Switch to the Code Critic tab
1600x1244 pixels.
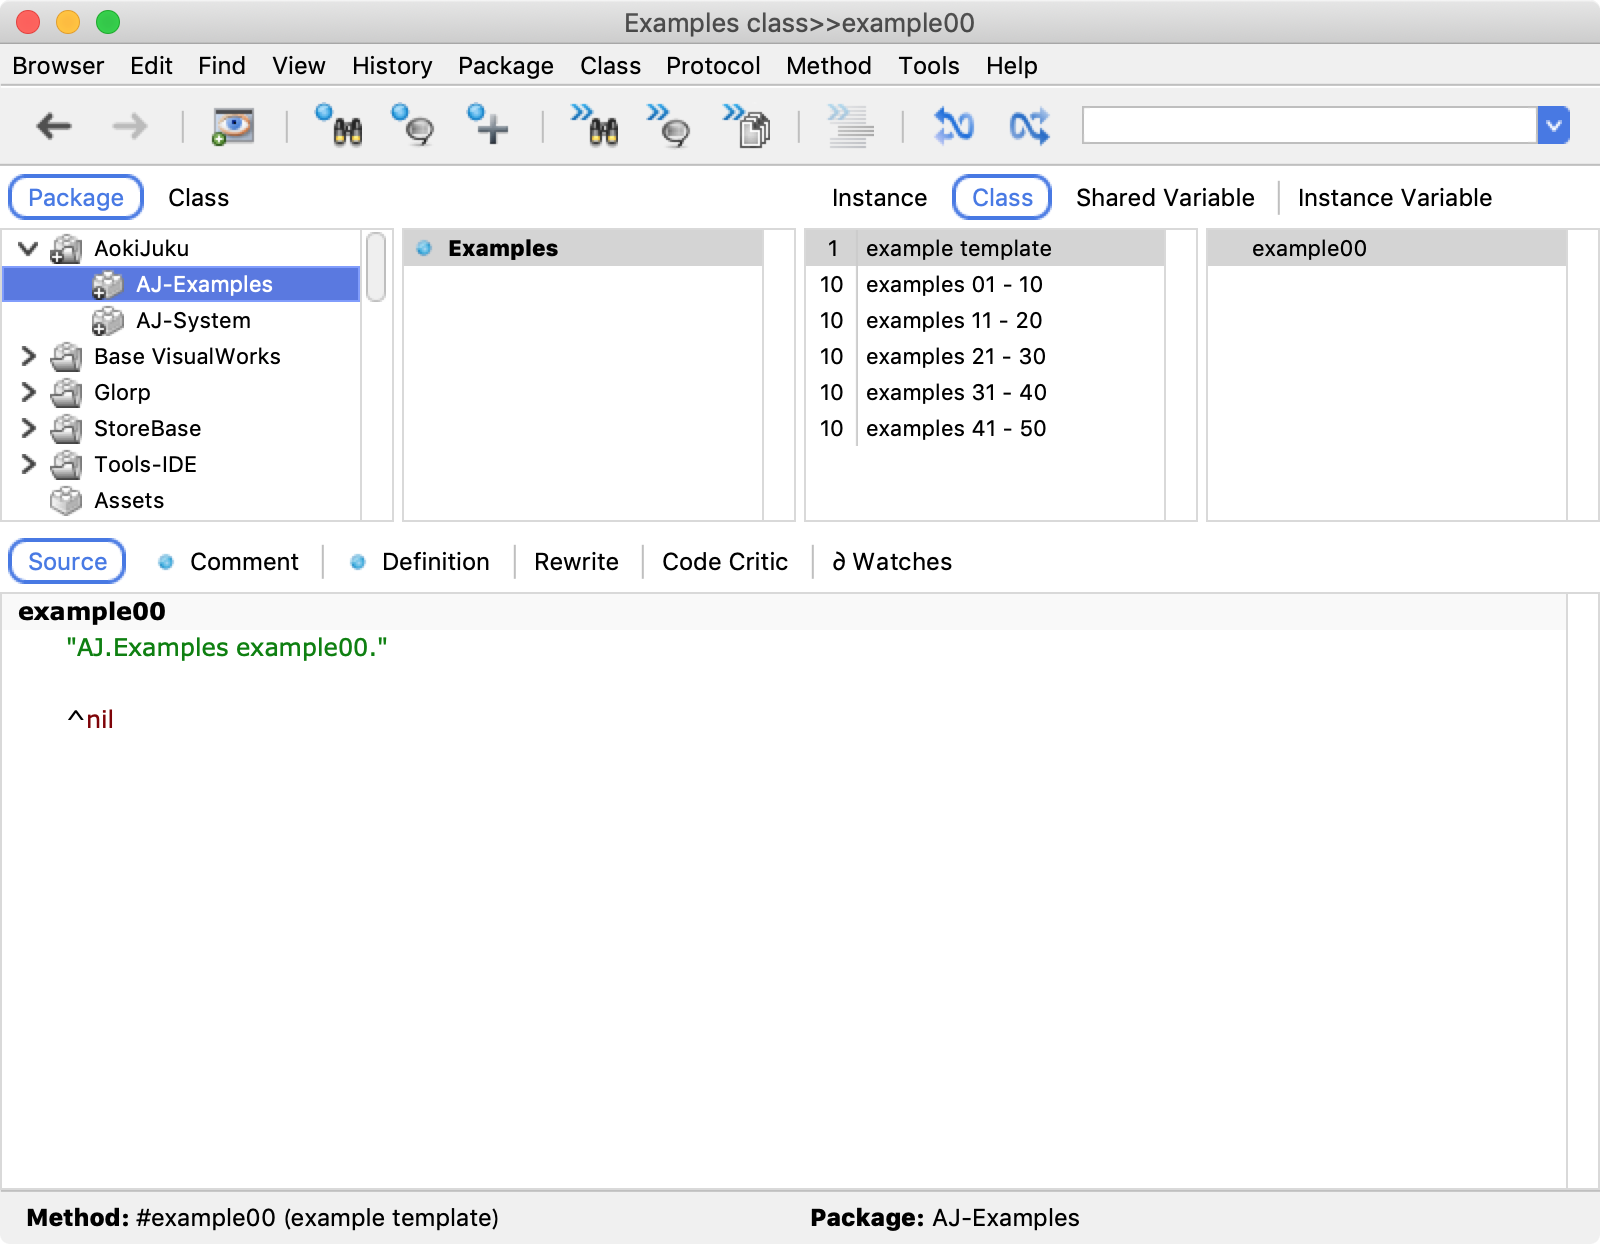[725, 561]
